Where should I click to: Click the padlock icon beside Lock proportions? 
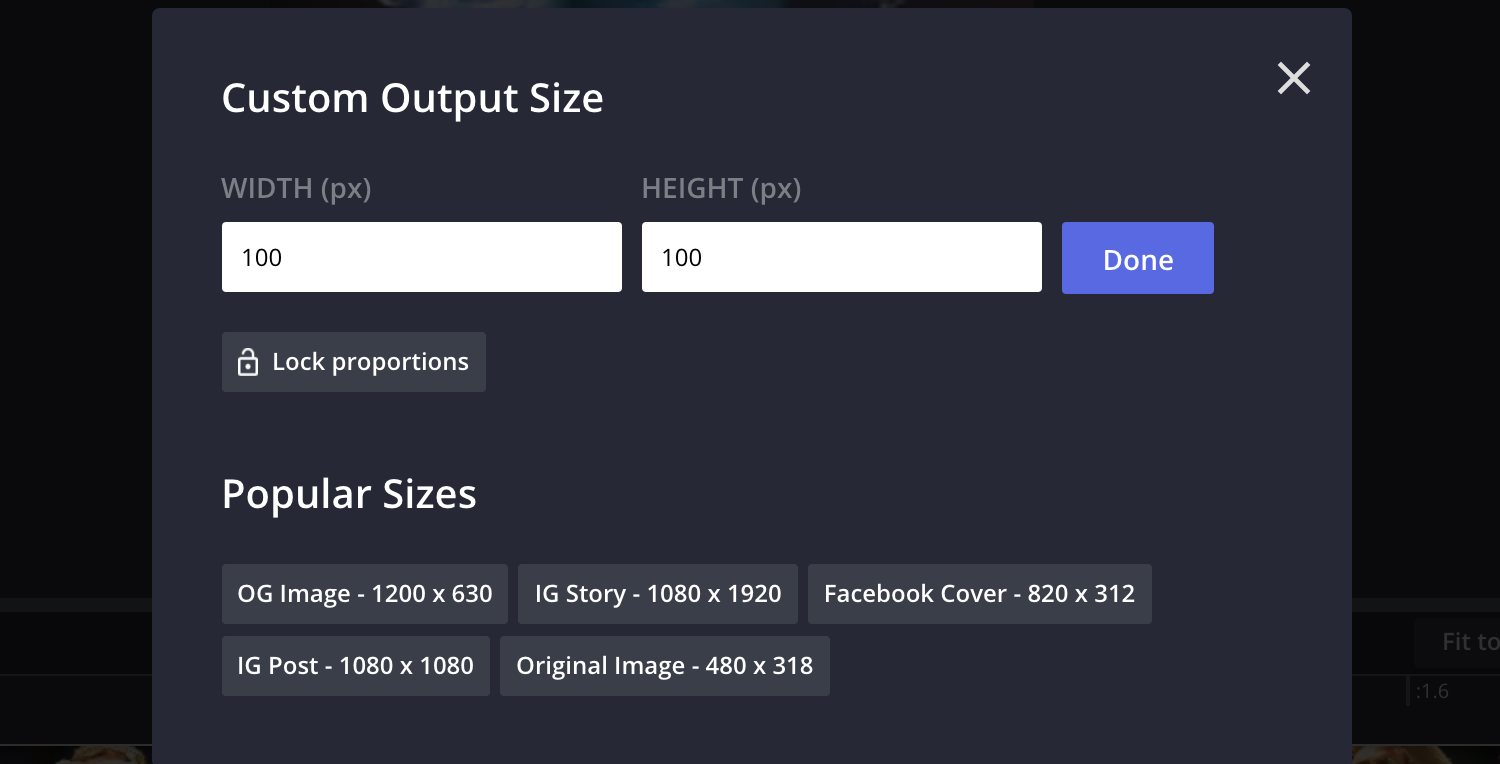click(x=247, y=362)
